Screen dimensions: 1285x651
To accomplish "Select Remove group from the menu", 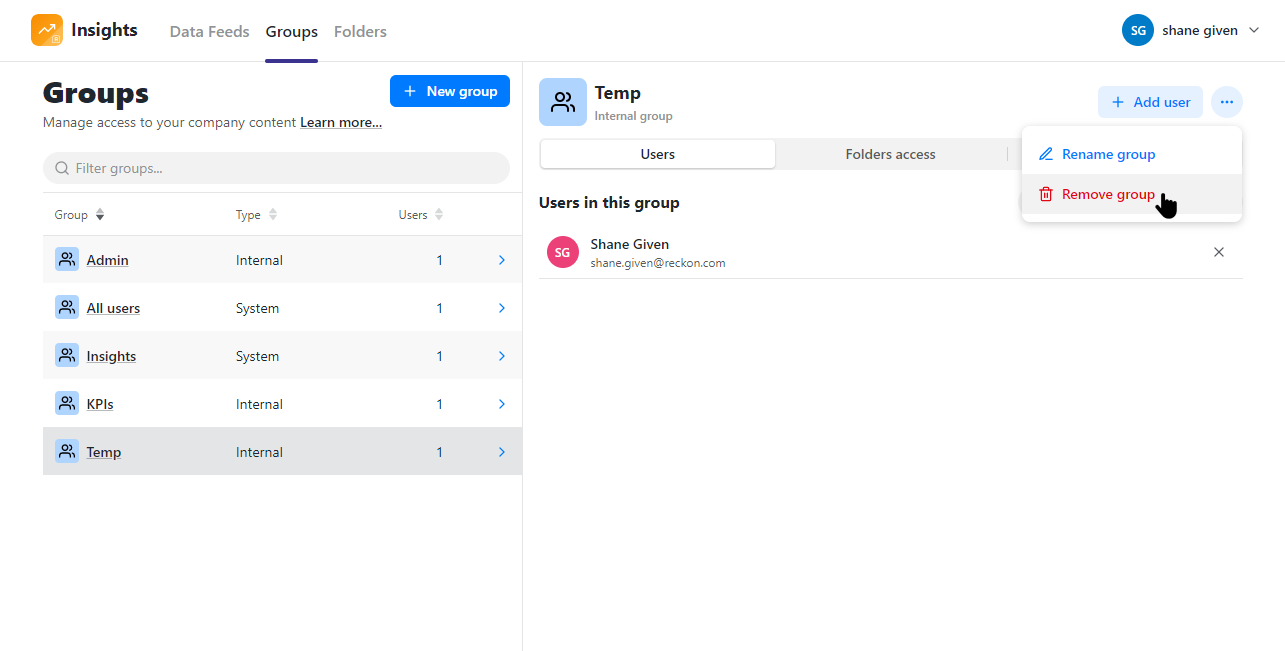I will click(1107, 194).
